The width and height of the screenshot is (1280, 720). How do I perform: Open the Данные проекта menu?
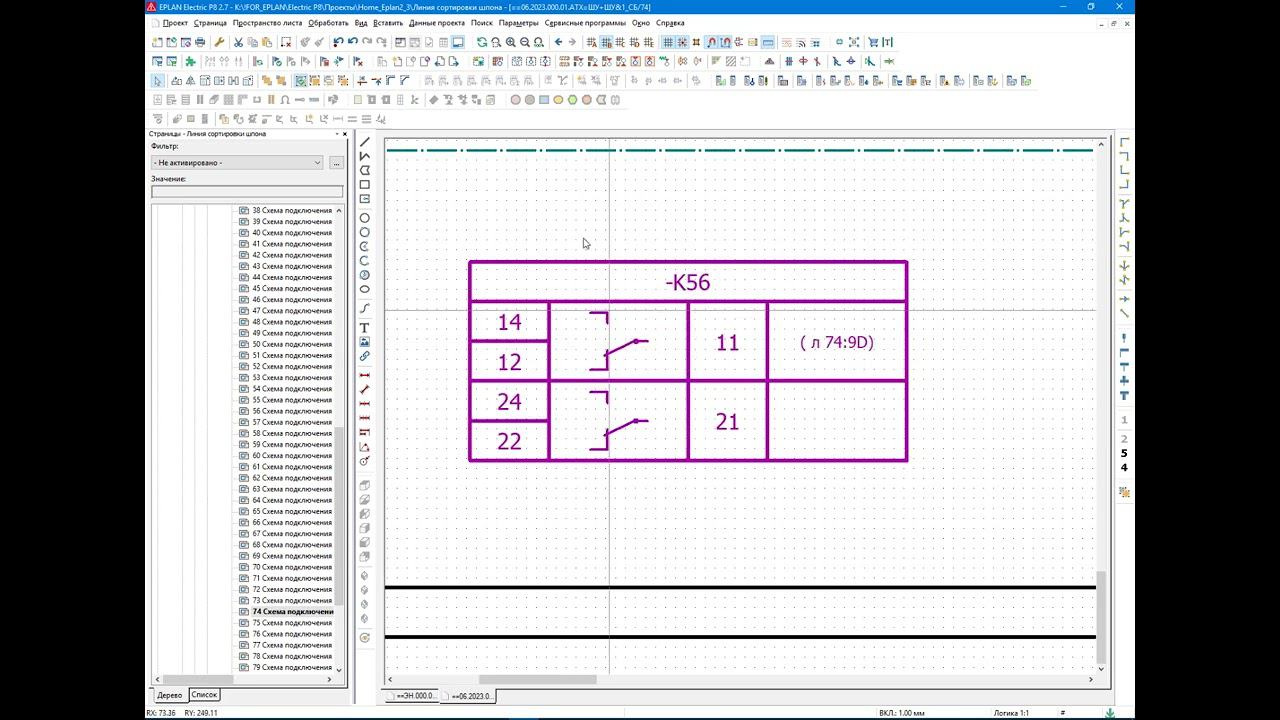tap(437, 22)
